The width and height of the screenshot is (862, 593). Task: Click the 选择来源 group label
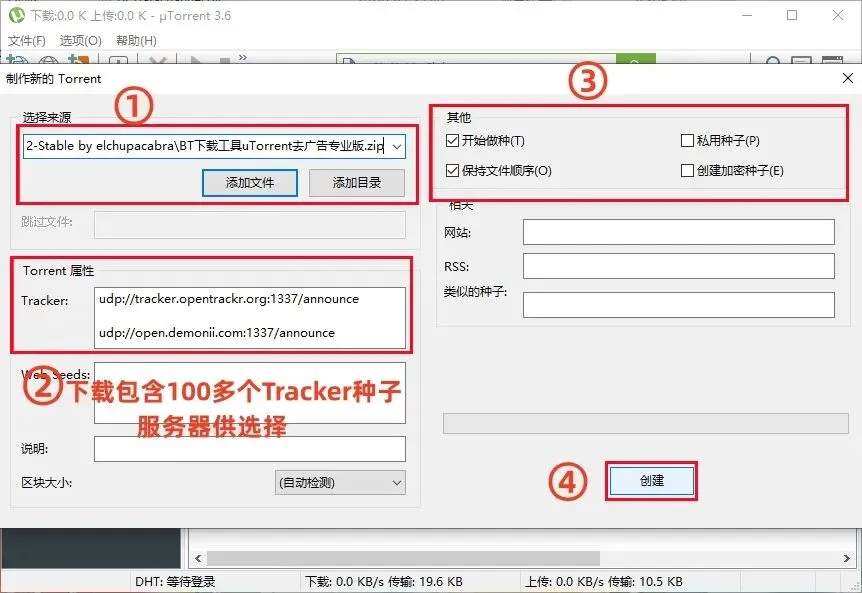[x=47, y=117]
